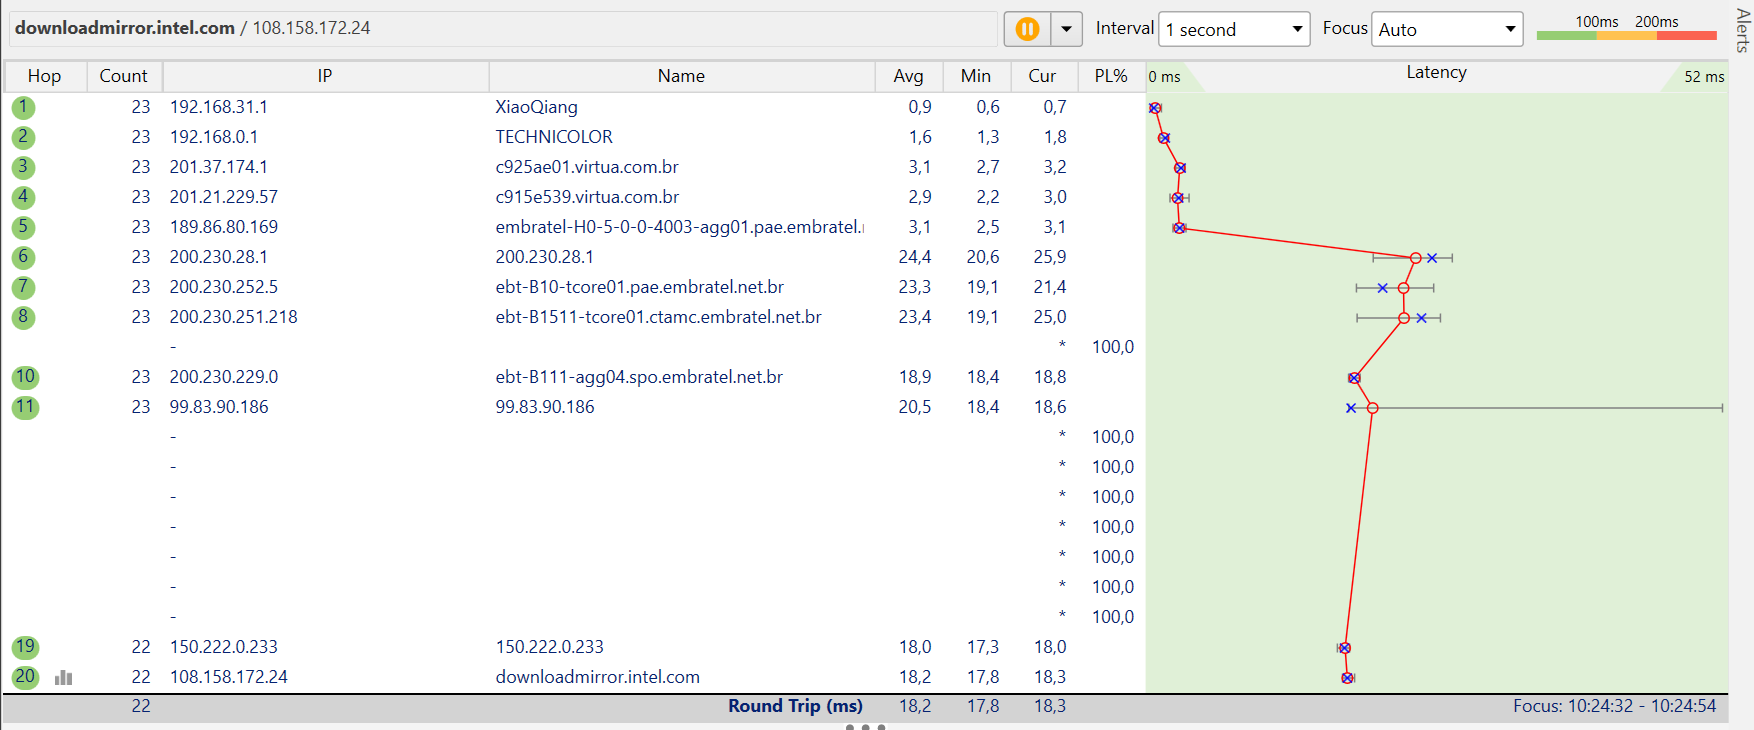This screenshot has width=1754, height=730.
Task: Select hop 4 green circle icon
Action: point(23,197)
